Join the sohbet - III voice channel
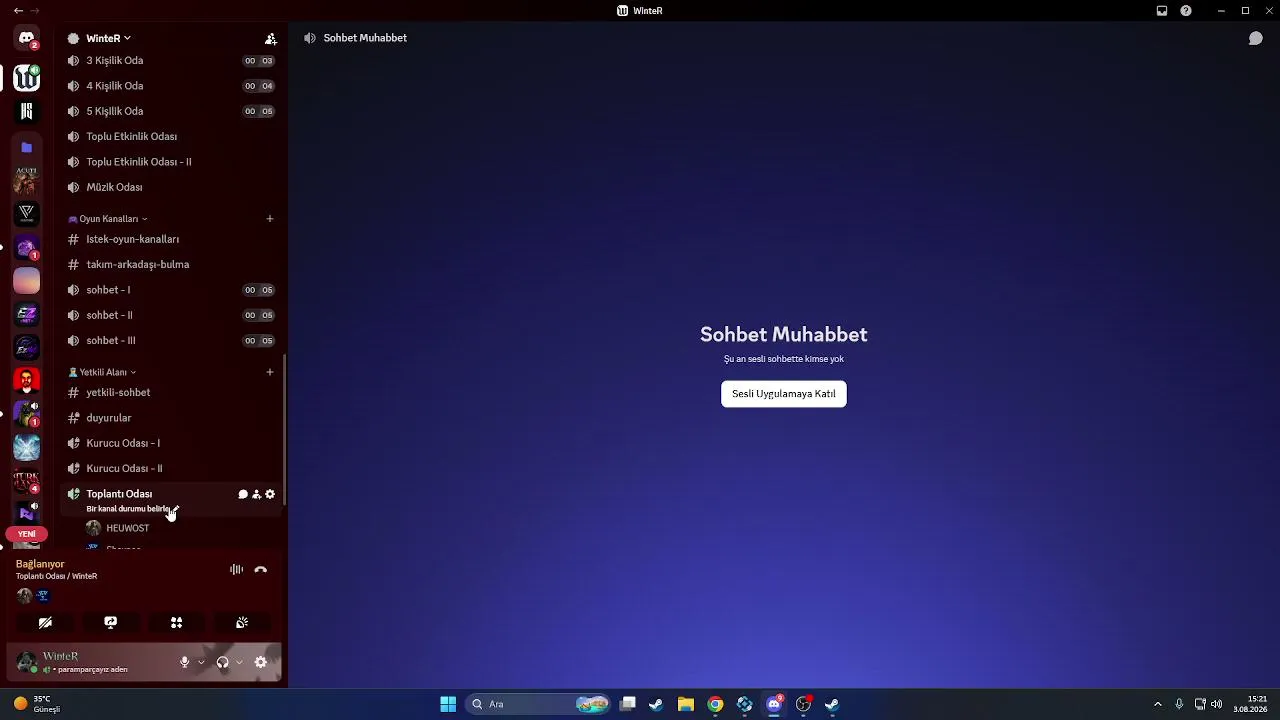The height and width of the screenshot is (720, 1280). tap(171, 340)
